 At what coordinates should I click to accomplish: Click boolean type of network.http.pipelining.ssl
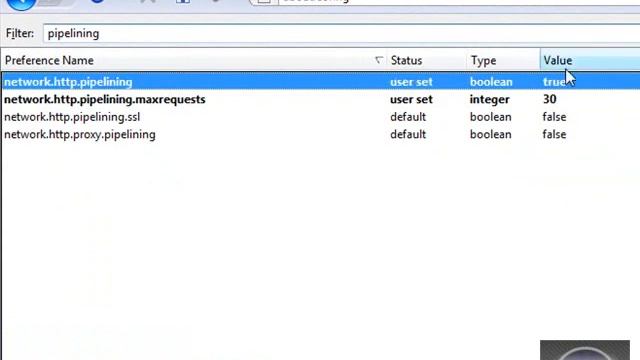point(490,117)
